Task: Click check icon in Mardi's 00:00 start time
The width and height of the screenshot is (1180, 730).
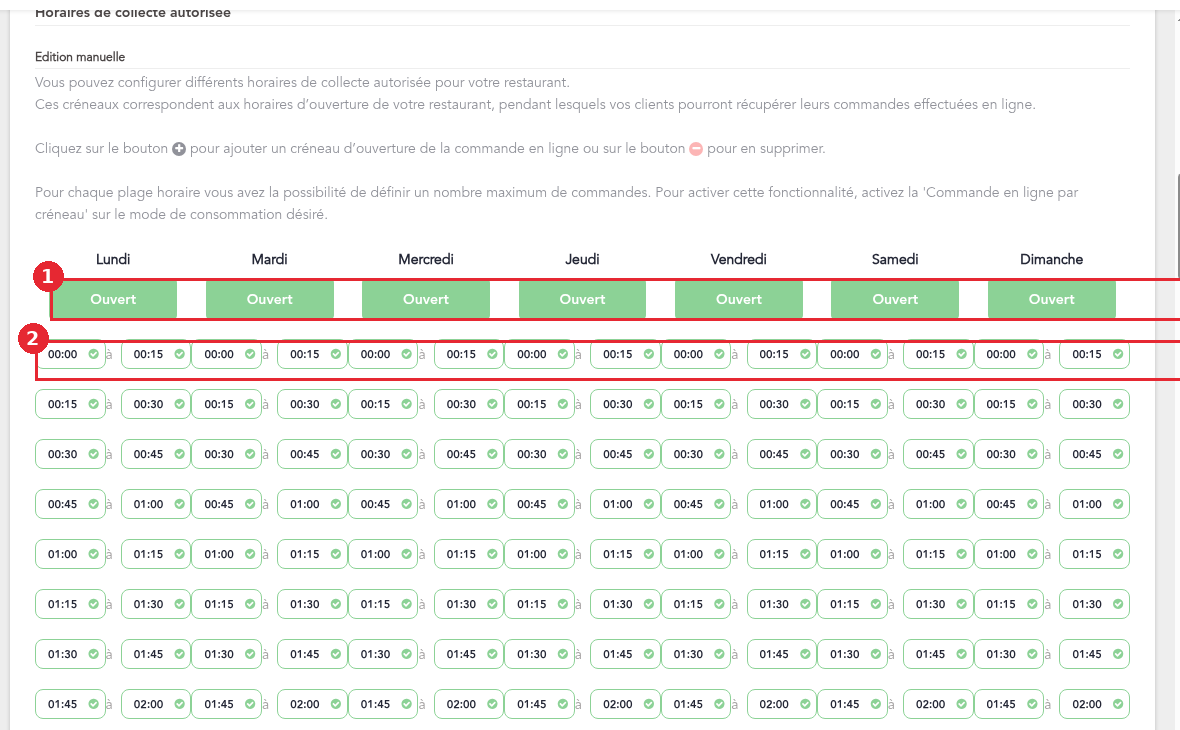Action: 250,354
